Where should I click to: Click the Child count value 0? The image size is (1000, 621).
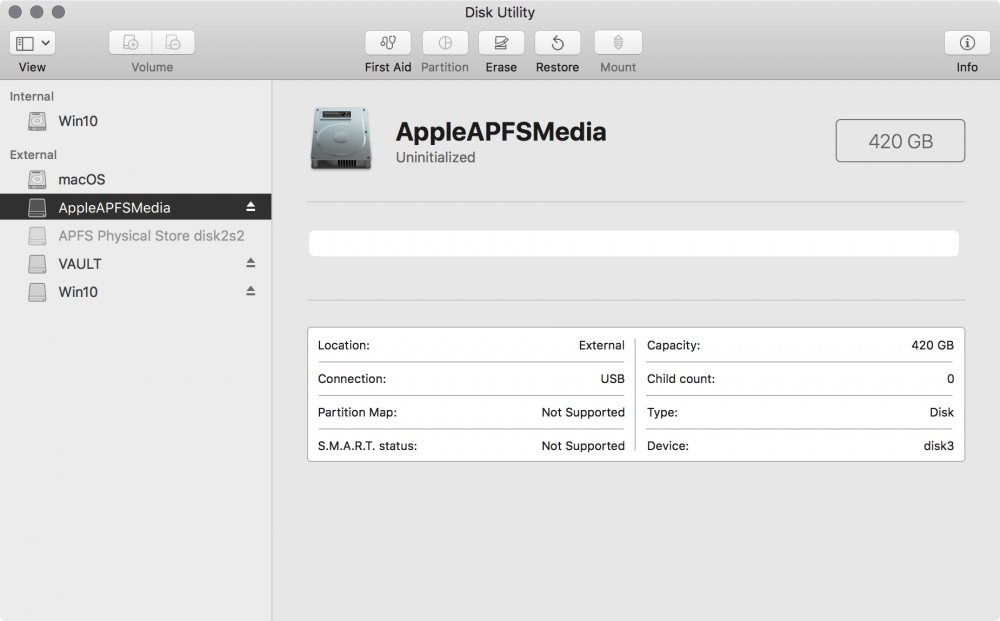[950, 379]
